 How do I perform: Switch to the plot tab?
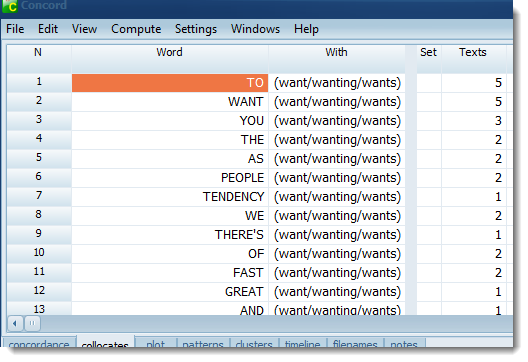[x=156, y=343]
